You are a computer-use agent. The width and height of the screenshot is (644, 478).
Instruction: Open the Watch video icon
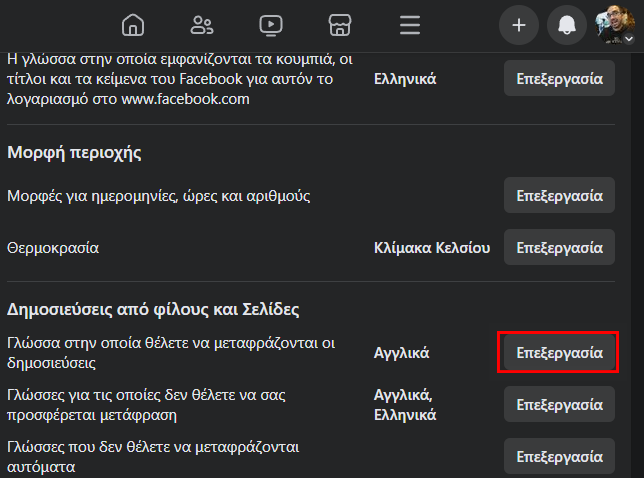tap(271, 25)
